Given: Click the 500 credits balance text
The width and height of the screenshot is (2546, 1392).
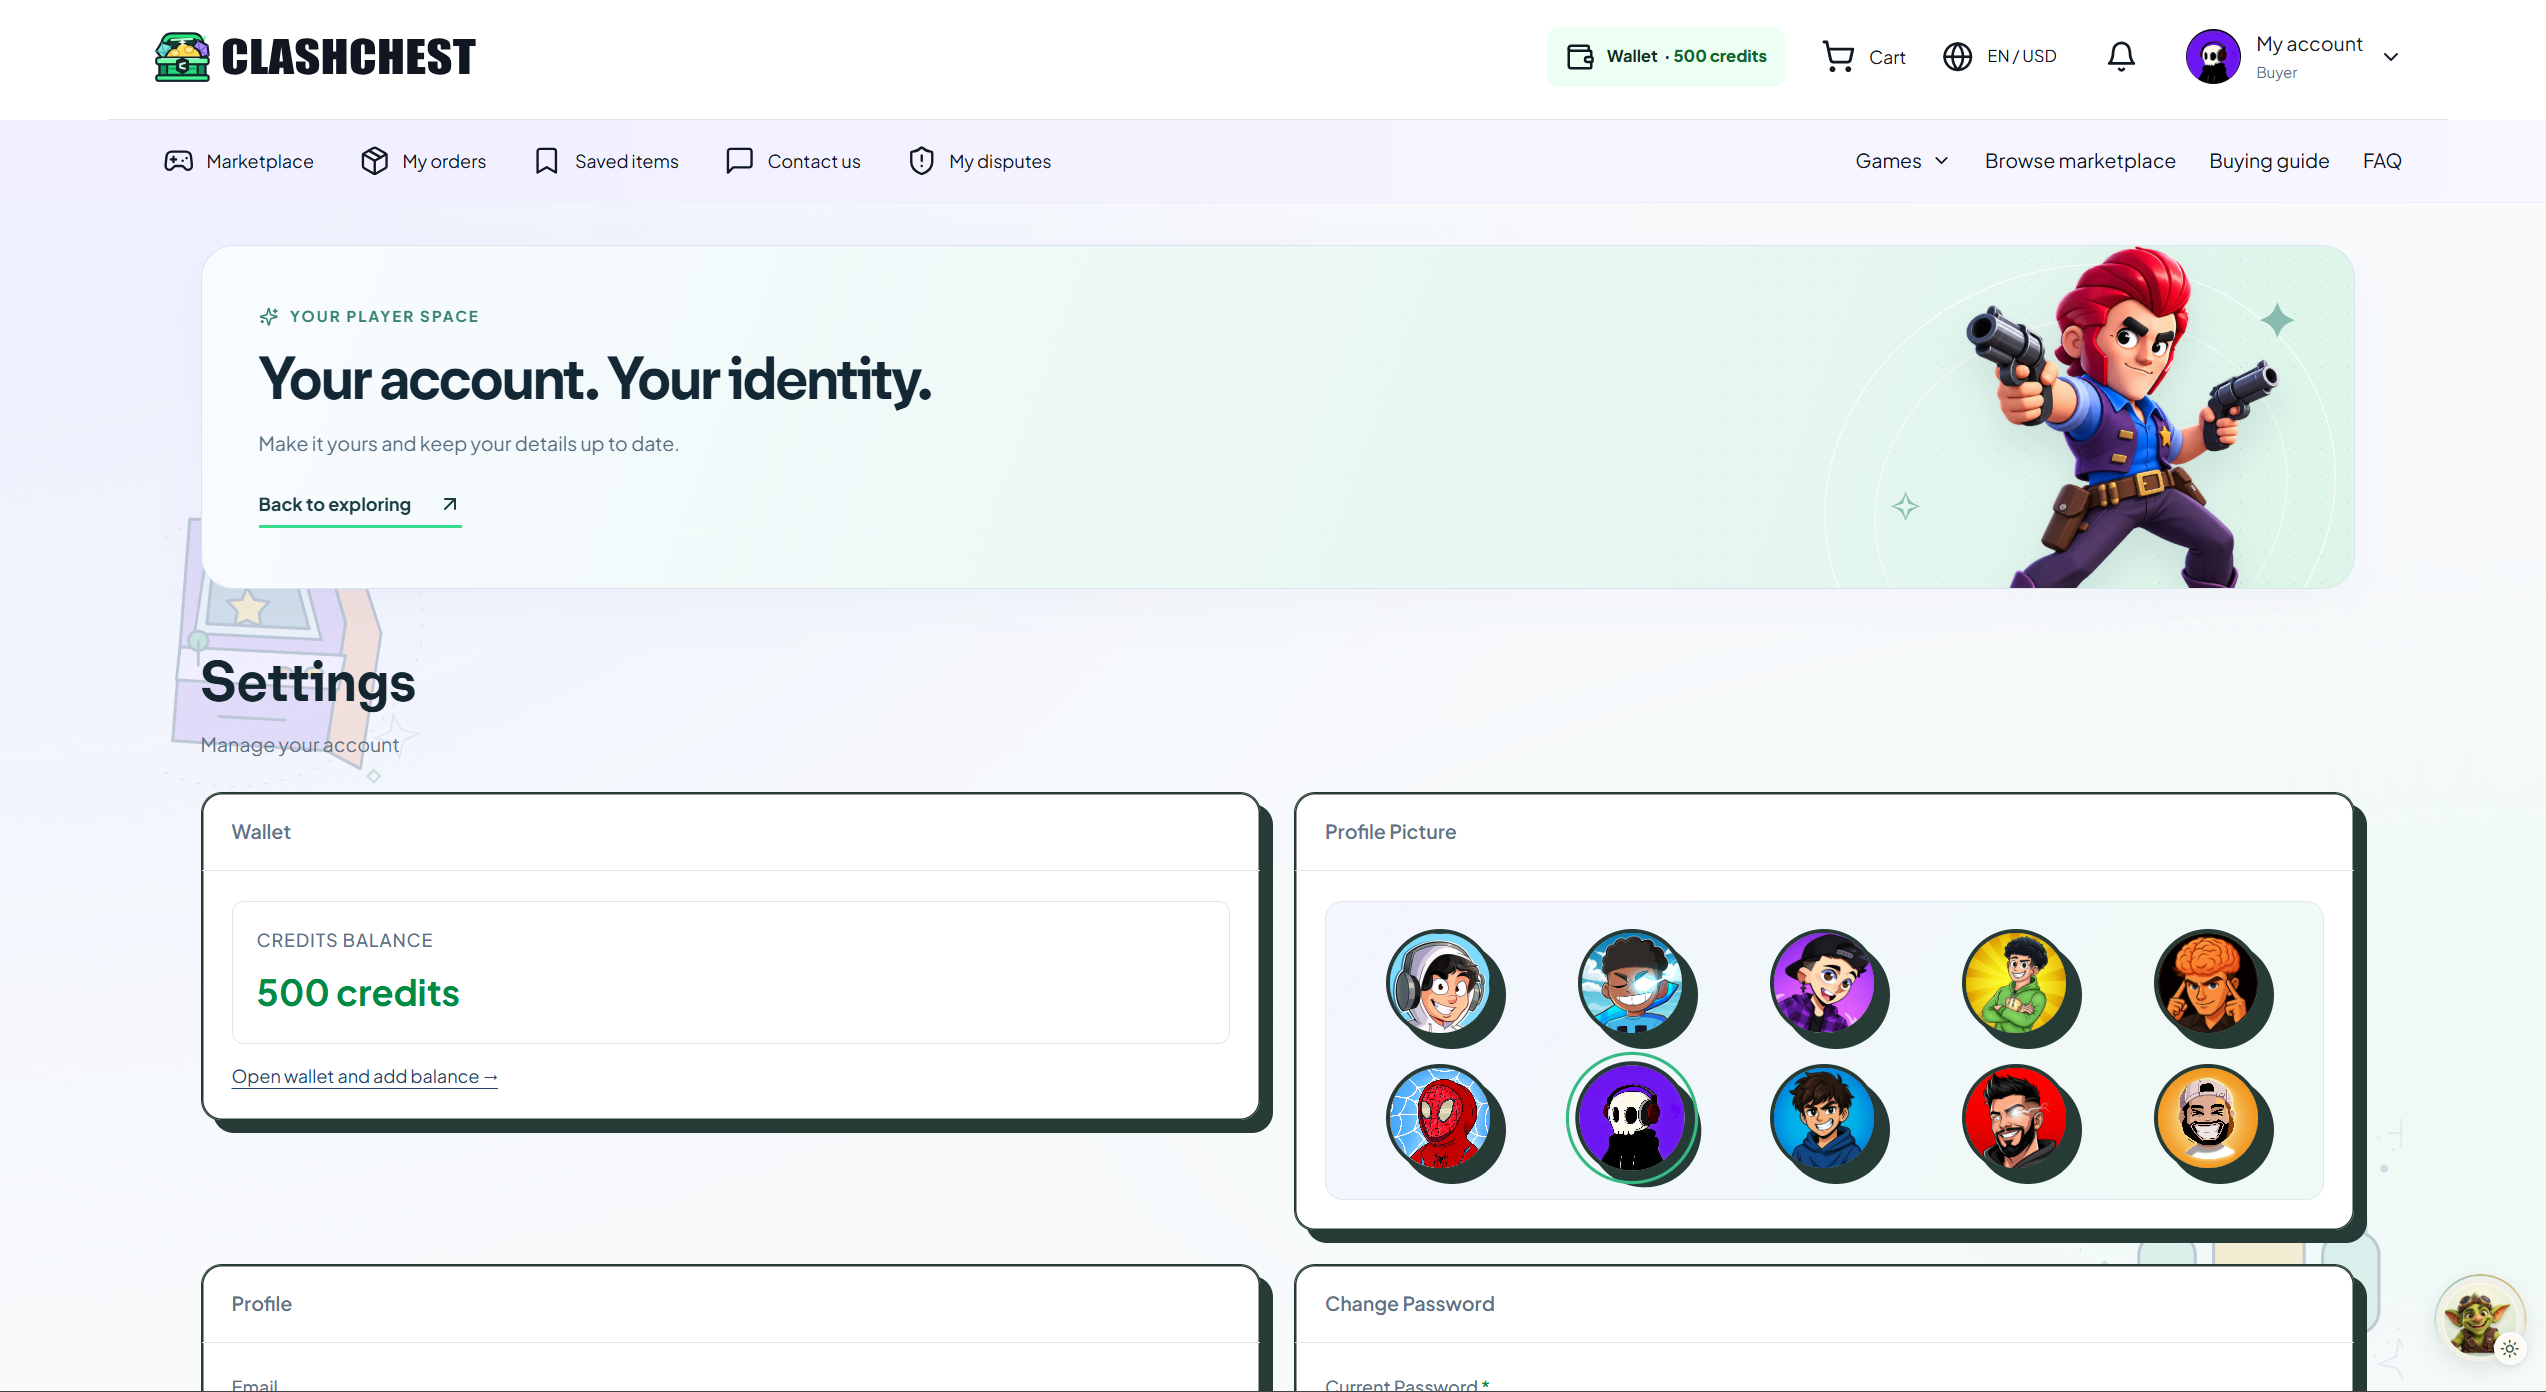Looking at the screenshot, I should 358,993.
